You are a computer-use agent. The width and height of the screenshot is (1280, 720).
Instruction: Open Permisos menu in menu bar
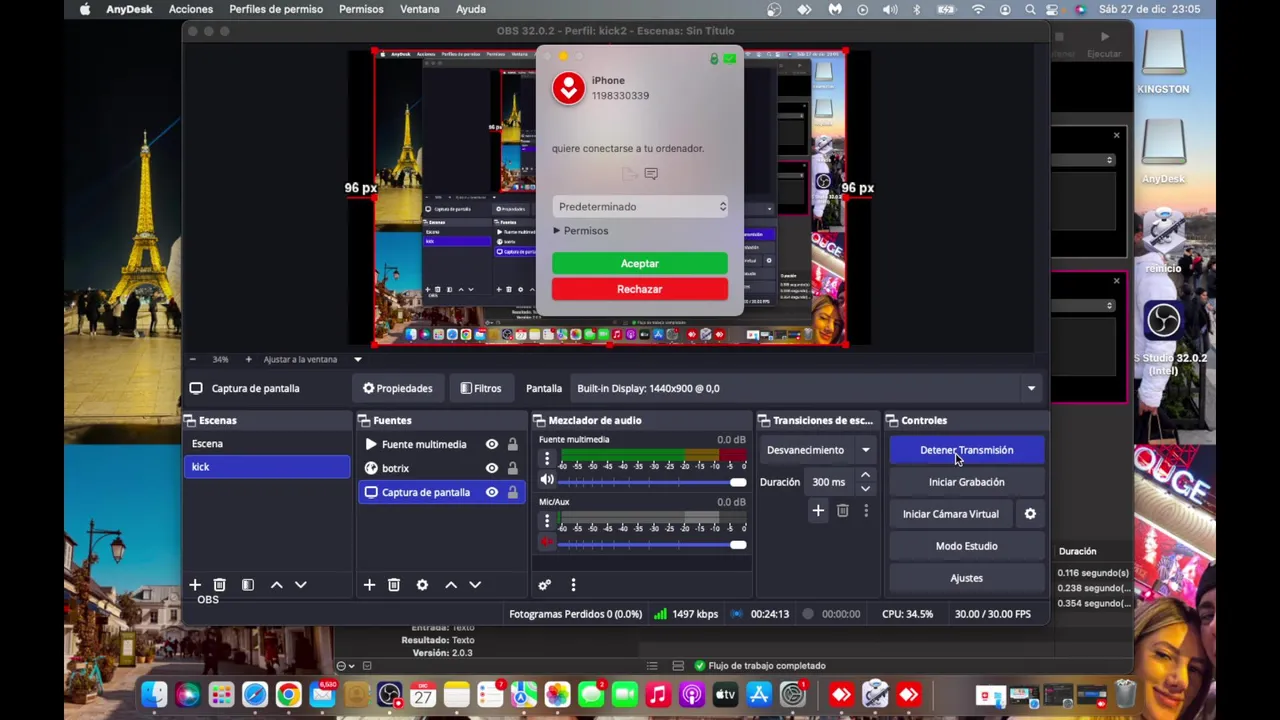click(361, 9)
